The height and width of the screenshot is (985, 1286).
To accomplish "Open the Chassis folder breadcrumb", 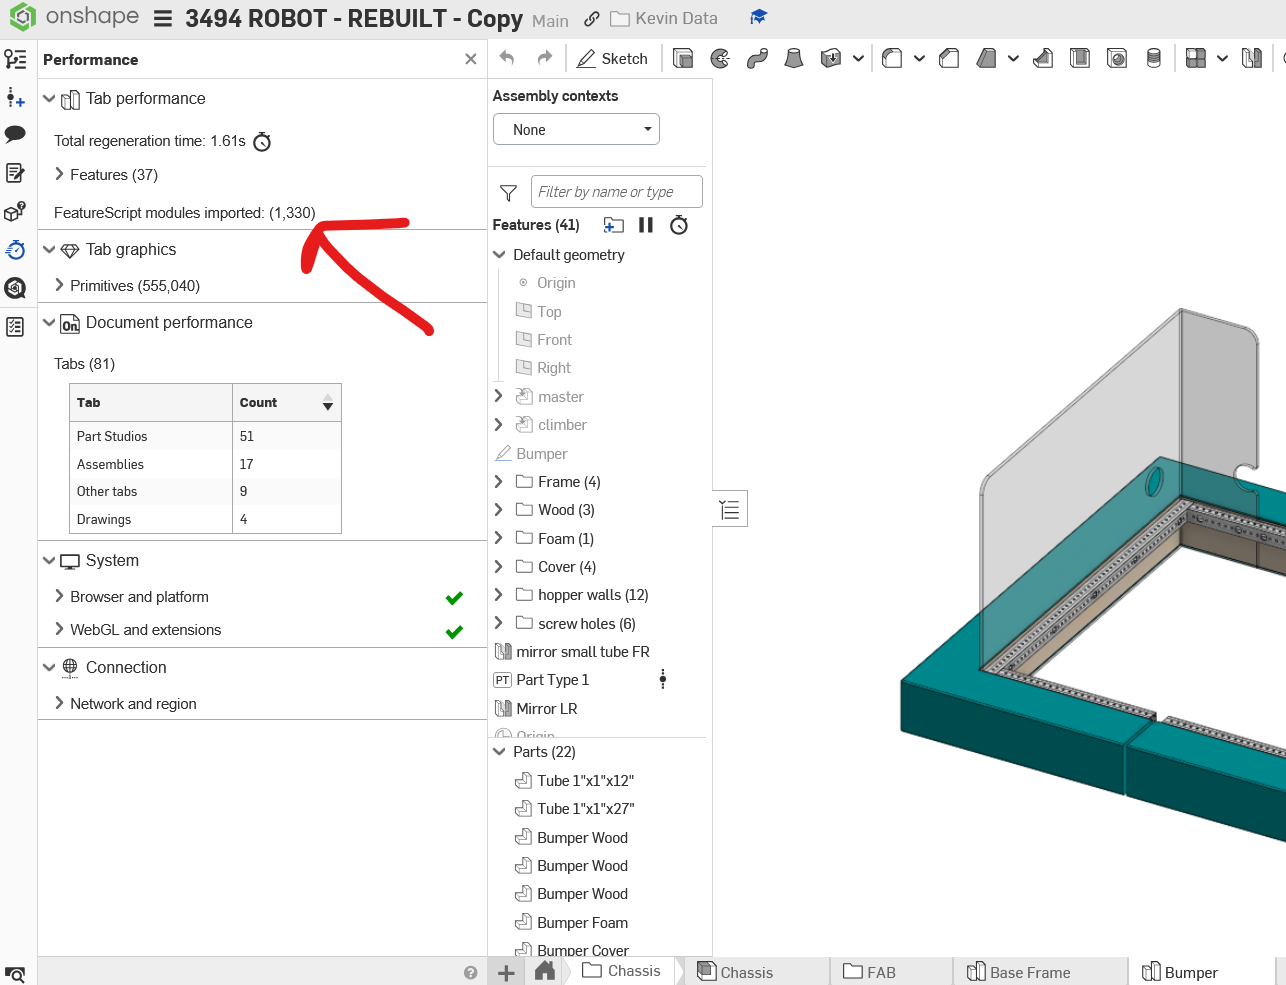I will point(621,971).
